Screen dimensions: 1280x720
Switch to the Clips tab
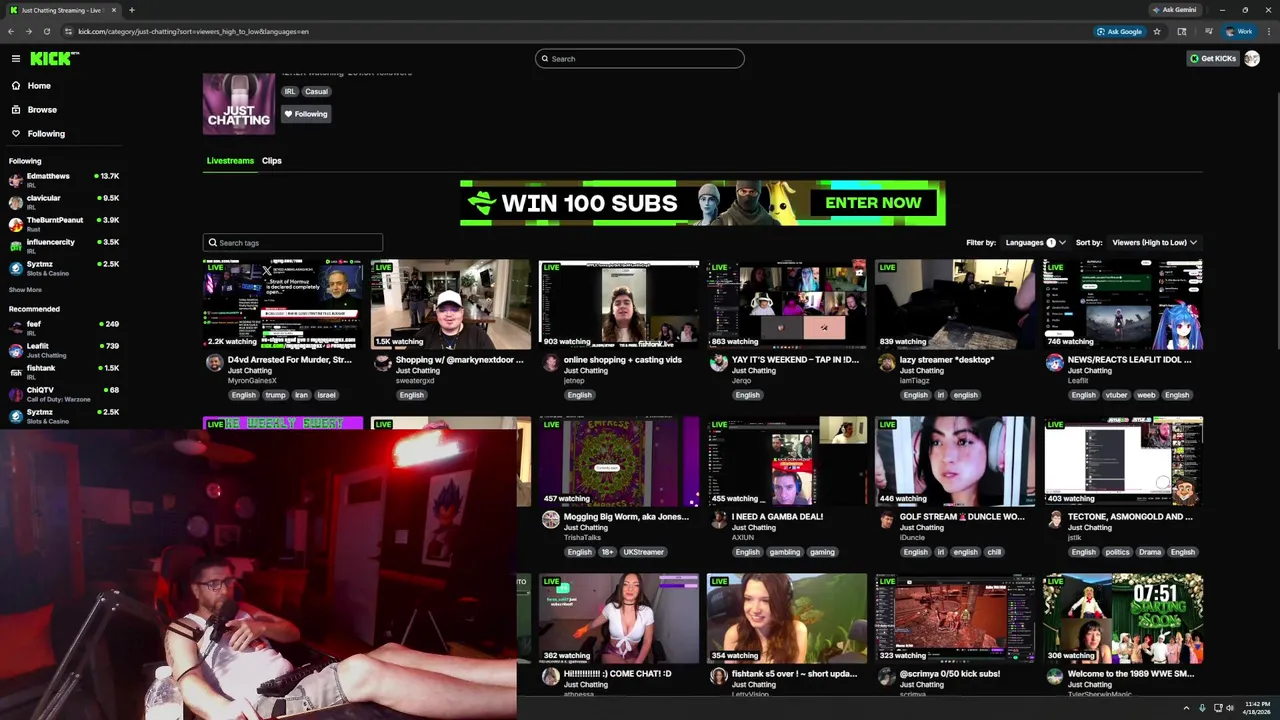(272, 161)
